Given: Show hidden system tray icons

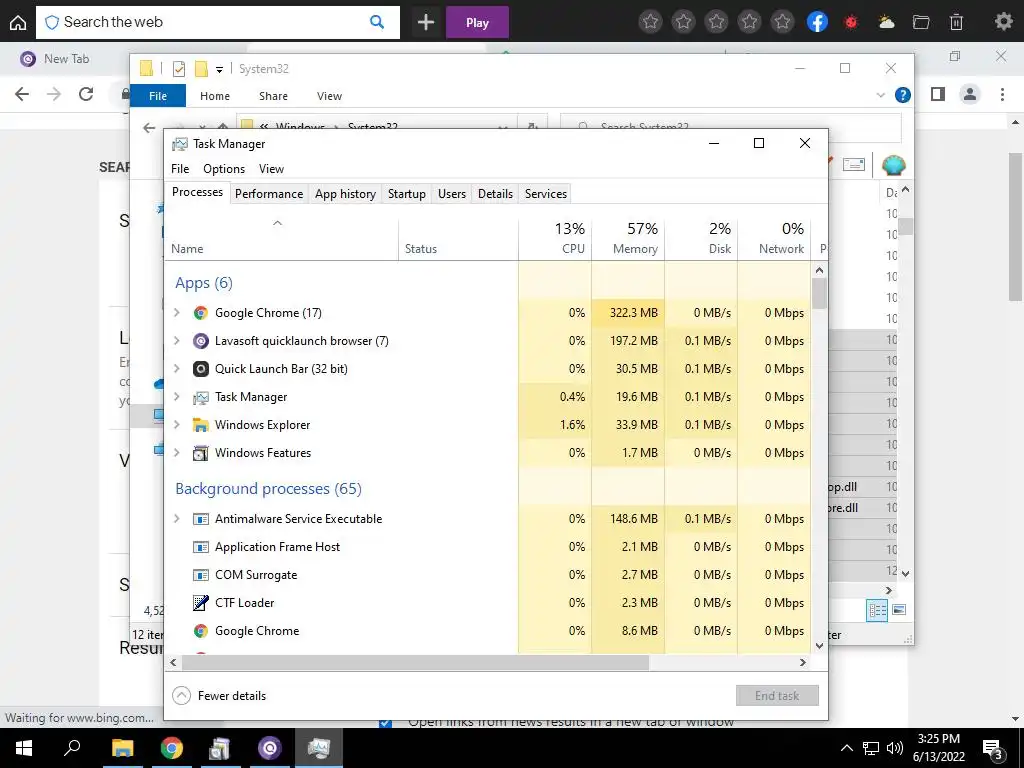Looking at the screenshot, I should tap(846, 748).
